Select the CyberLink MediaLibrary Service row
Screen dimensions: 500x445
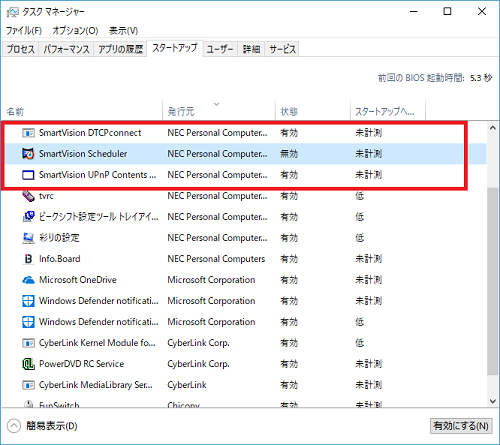(243, 385)
